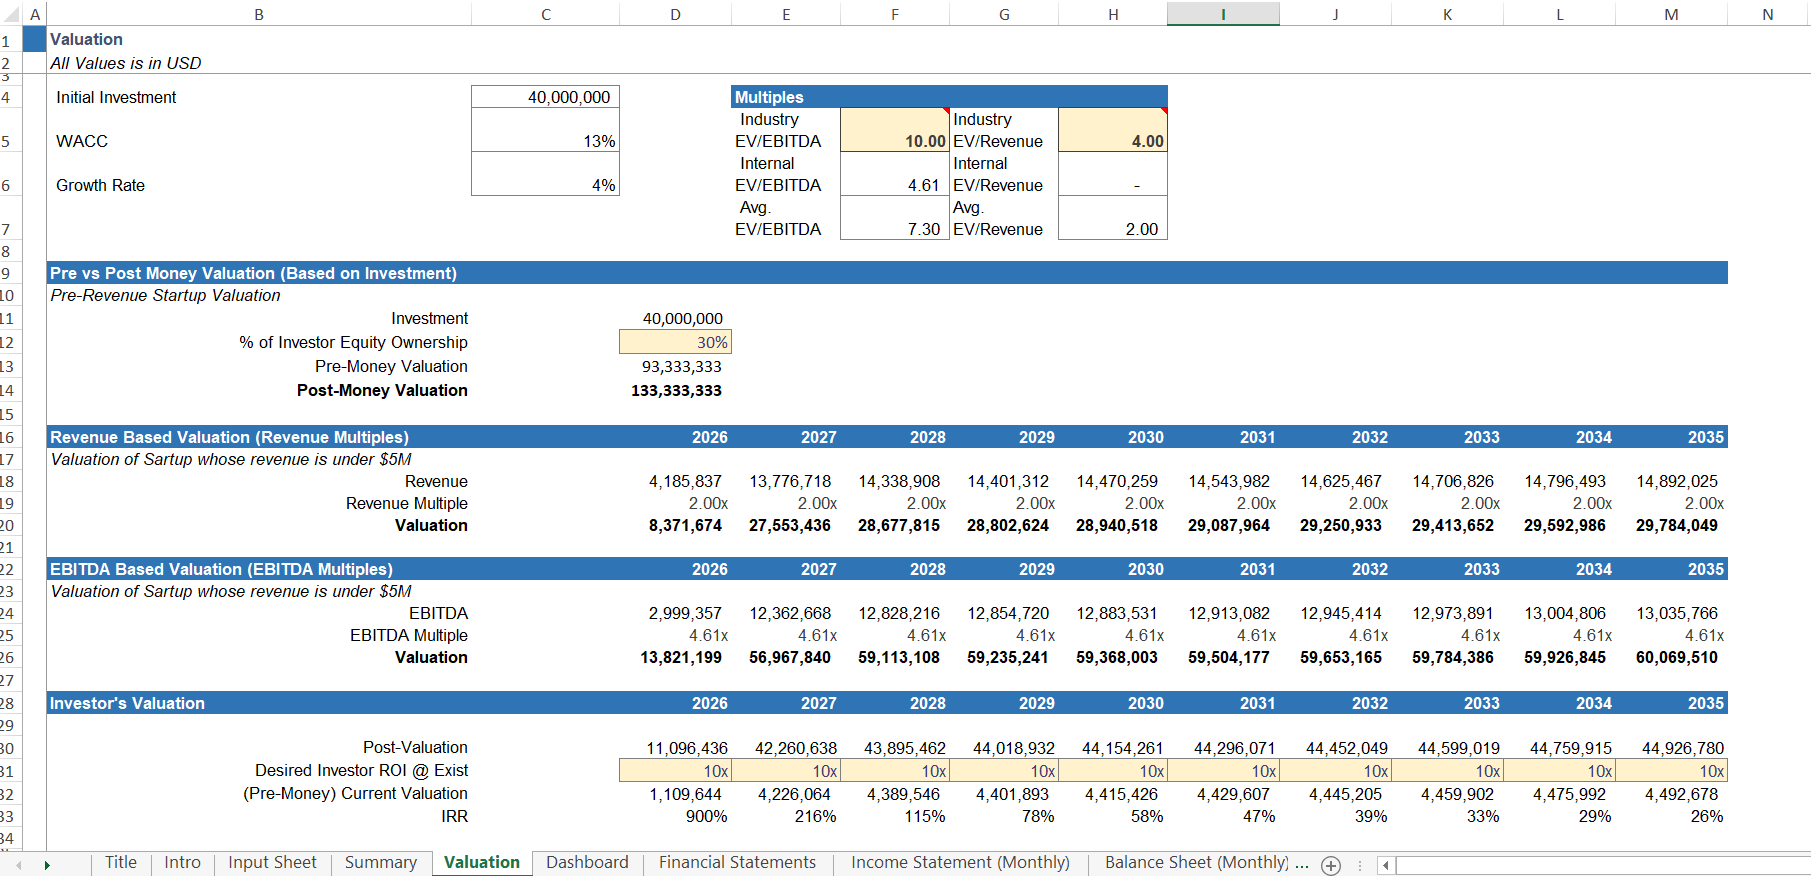Open the Financial Statements tab
1811x876 pixels.
tap(737, 863)
